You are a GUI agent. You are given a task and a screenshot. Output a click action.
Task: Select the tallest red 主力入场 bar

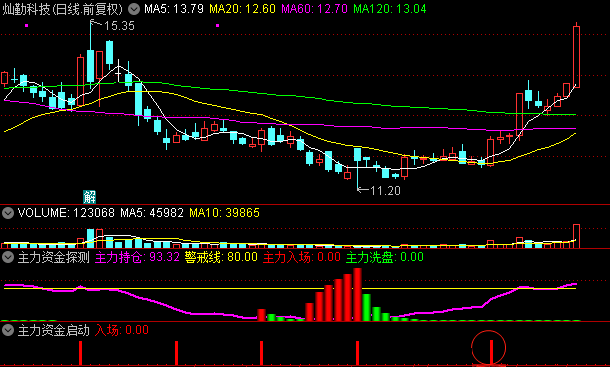coord(358,295)
